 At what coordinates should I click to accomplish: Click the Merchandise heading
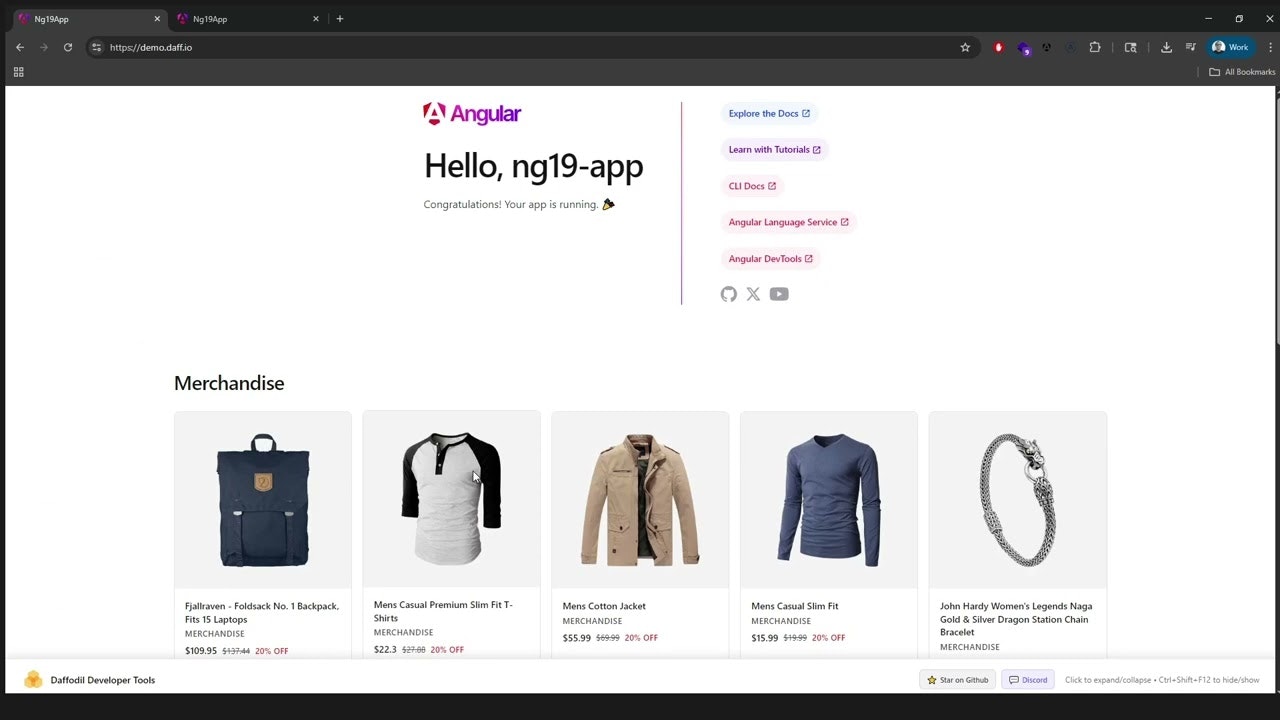pyautogui.click(x=229, y=383)
